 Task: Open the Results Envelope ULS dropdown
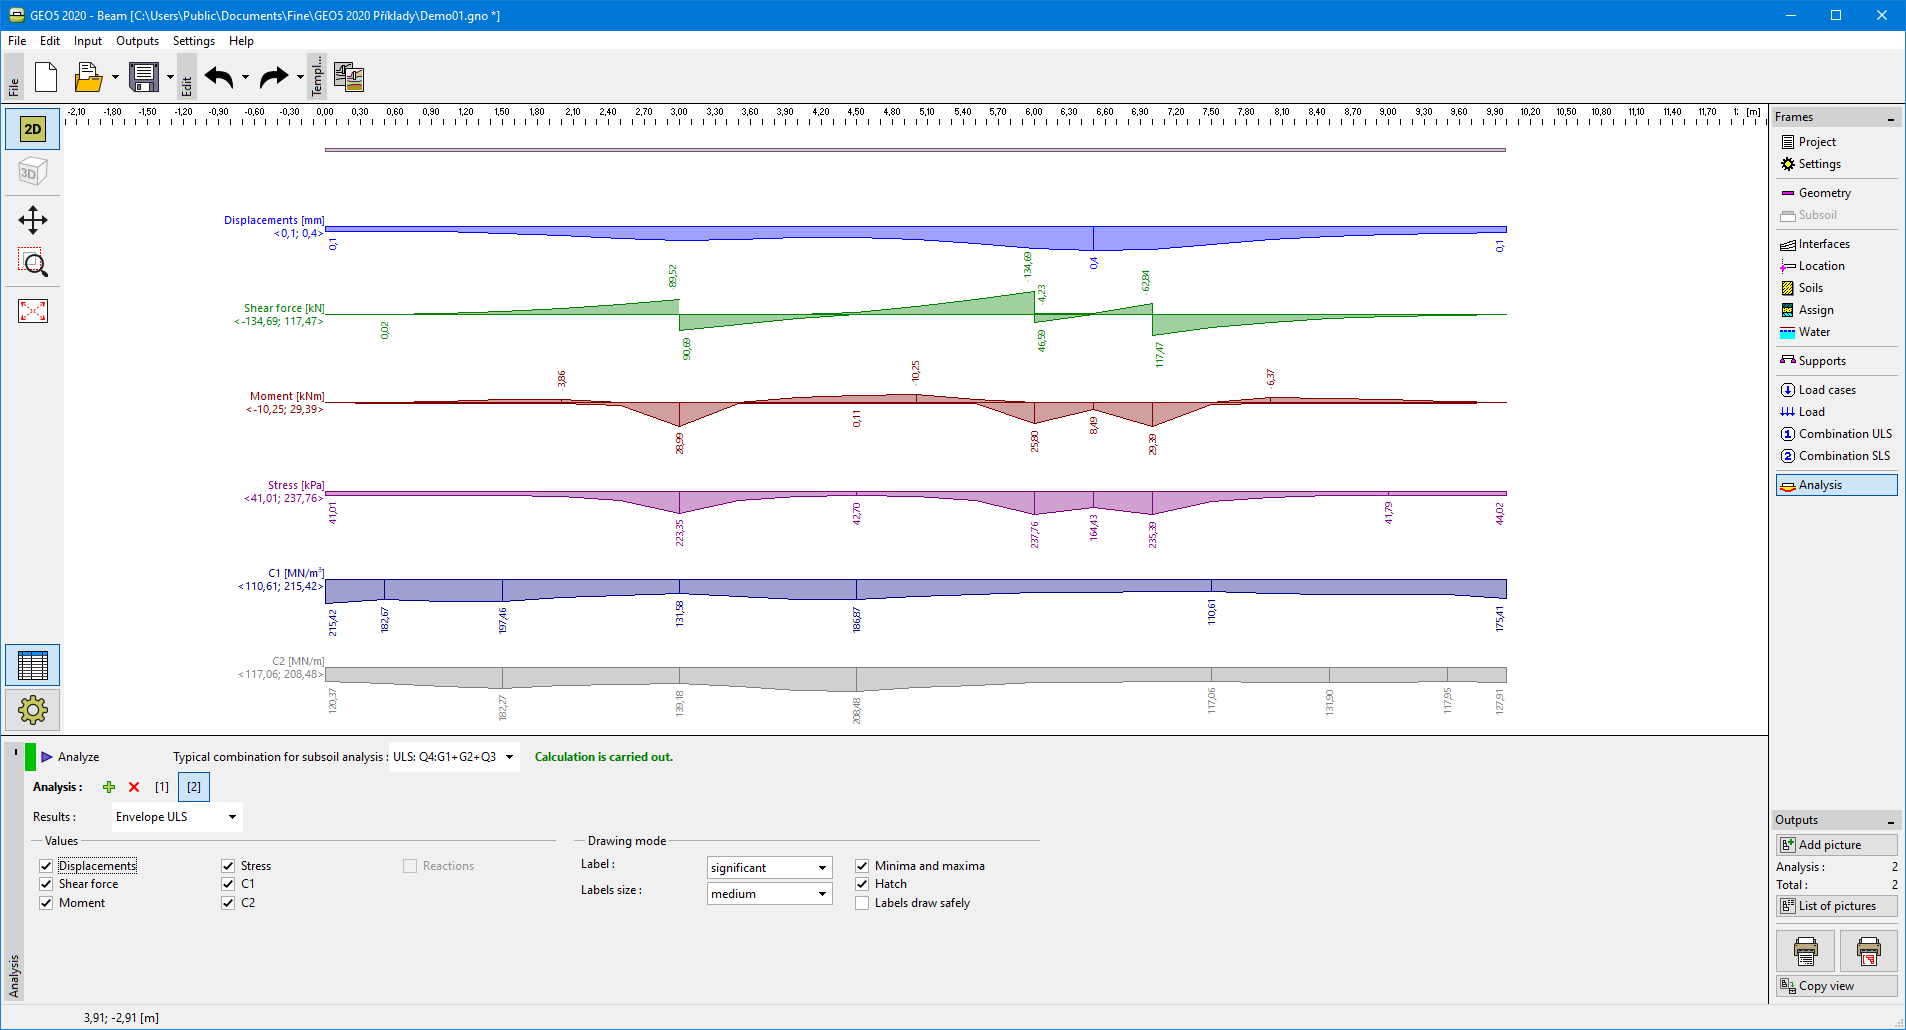(x=176, y=817)
